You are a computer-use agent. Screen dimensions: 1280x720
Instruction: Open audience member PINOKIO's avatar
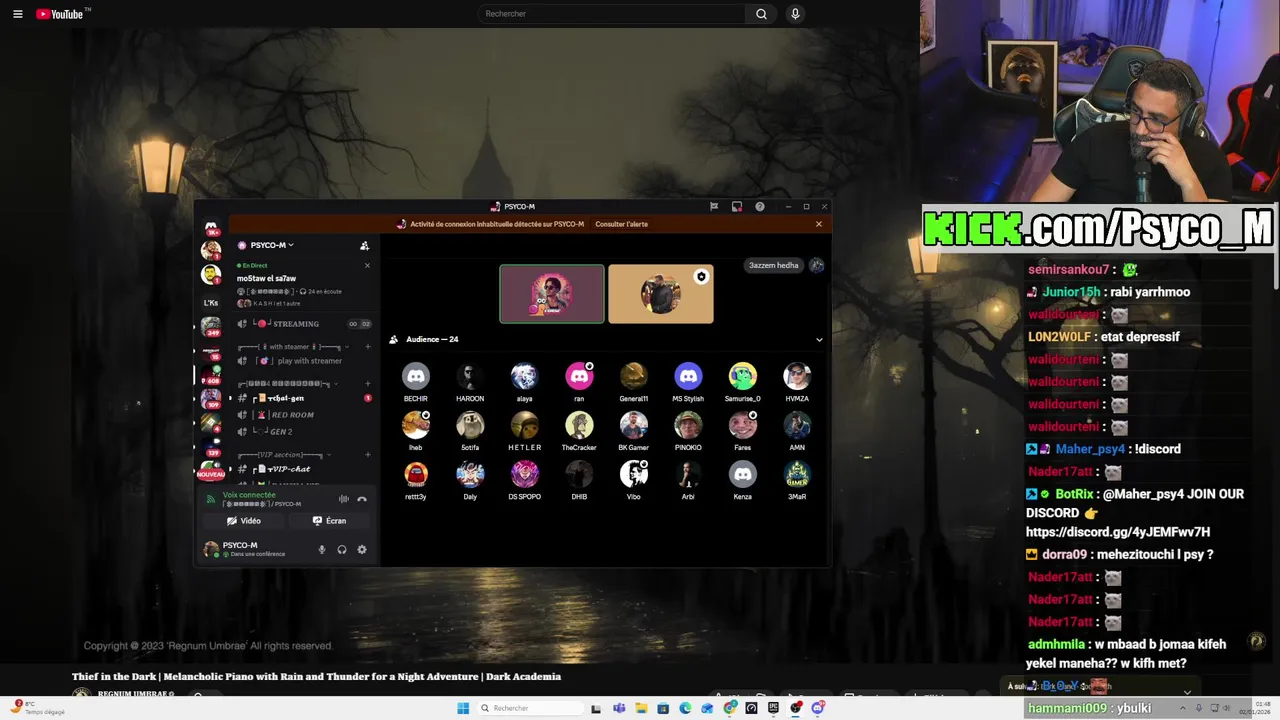tap(688, 425)
